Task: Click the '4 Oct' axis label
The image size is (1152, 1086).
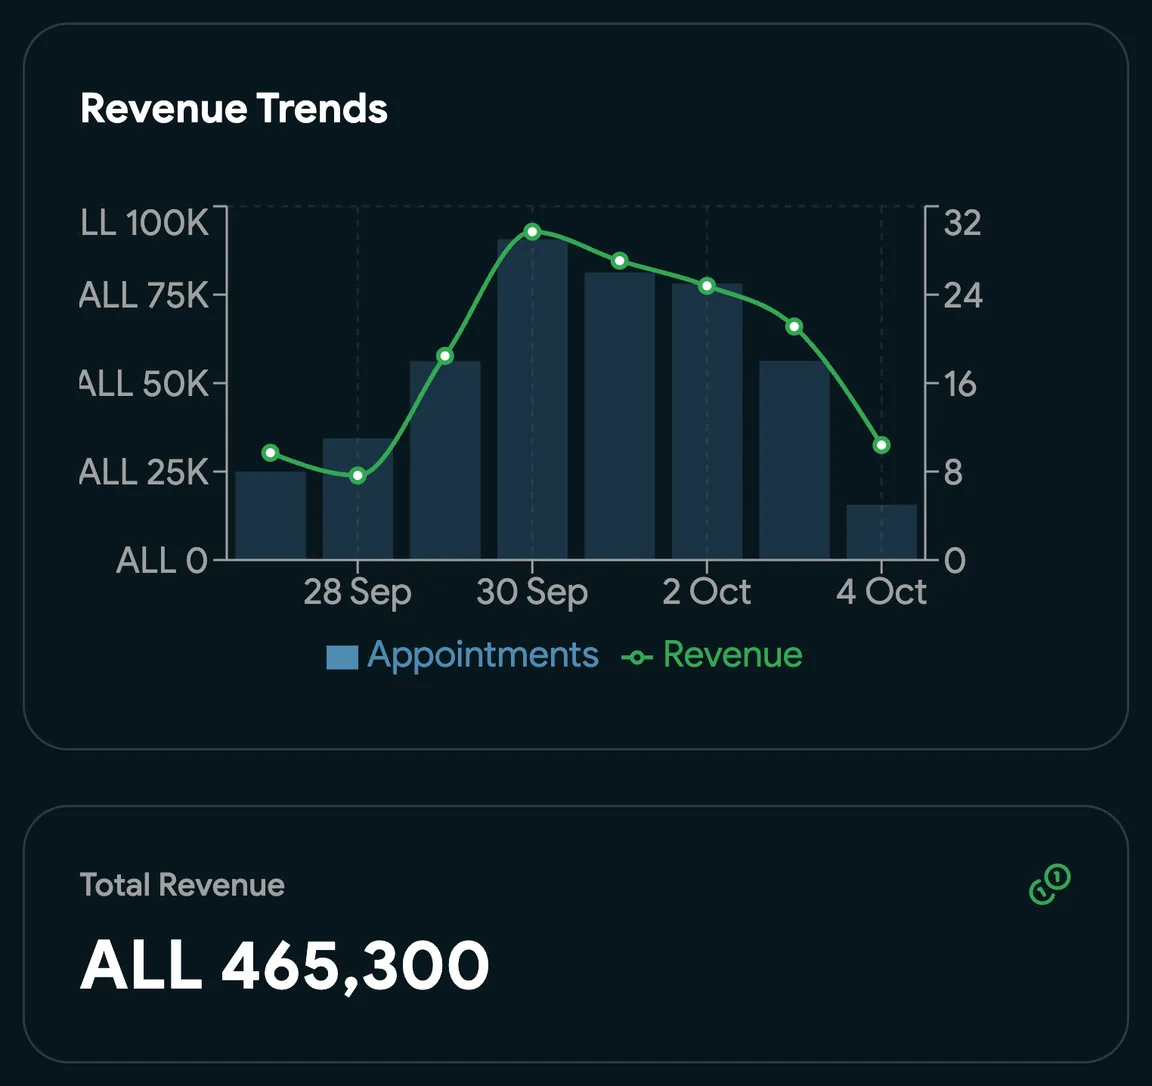Action: pos(882,591)
